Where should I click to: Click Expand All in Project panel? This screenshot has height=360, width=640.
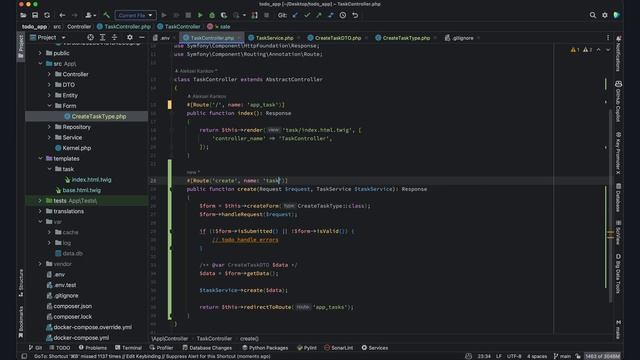pos(102,38)
